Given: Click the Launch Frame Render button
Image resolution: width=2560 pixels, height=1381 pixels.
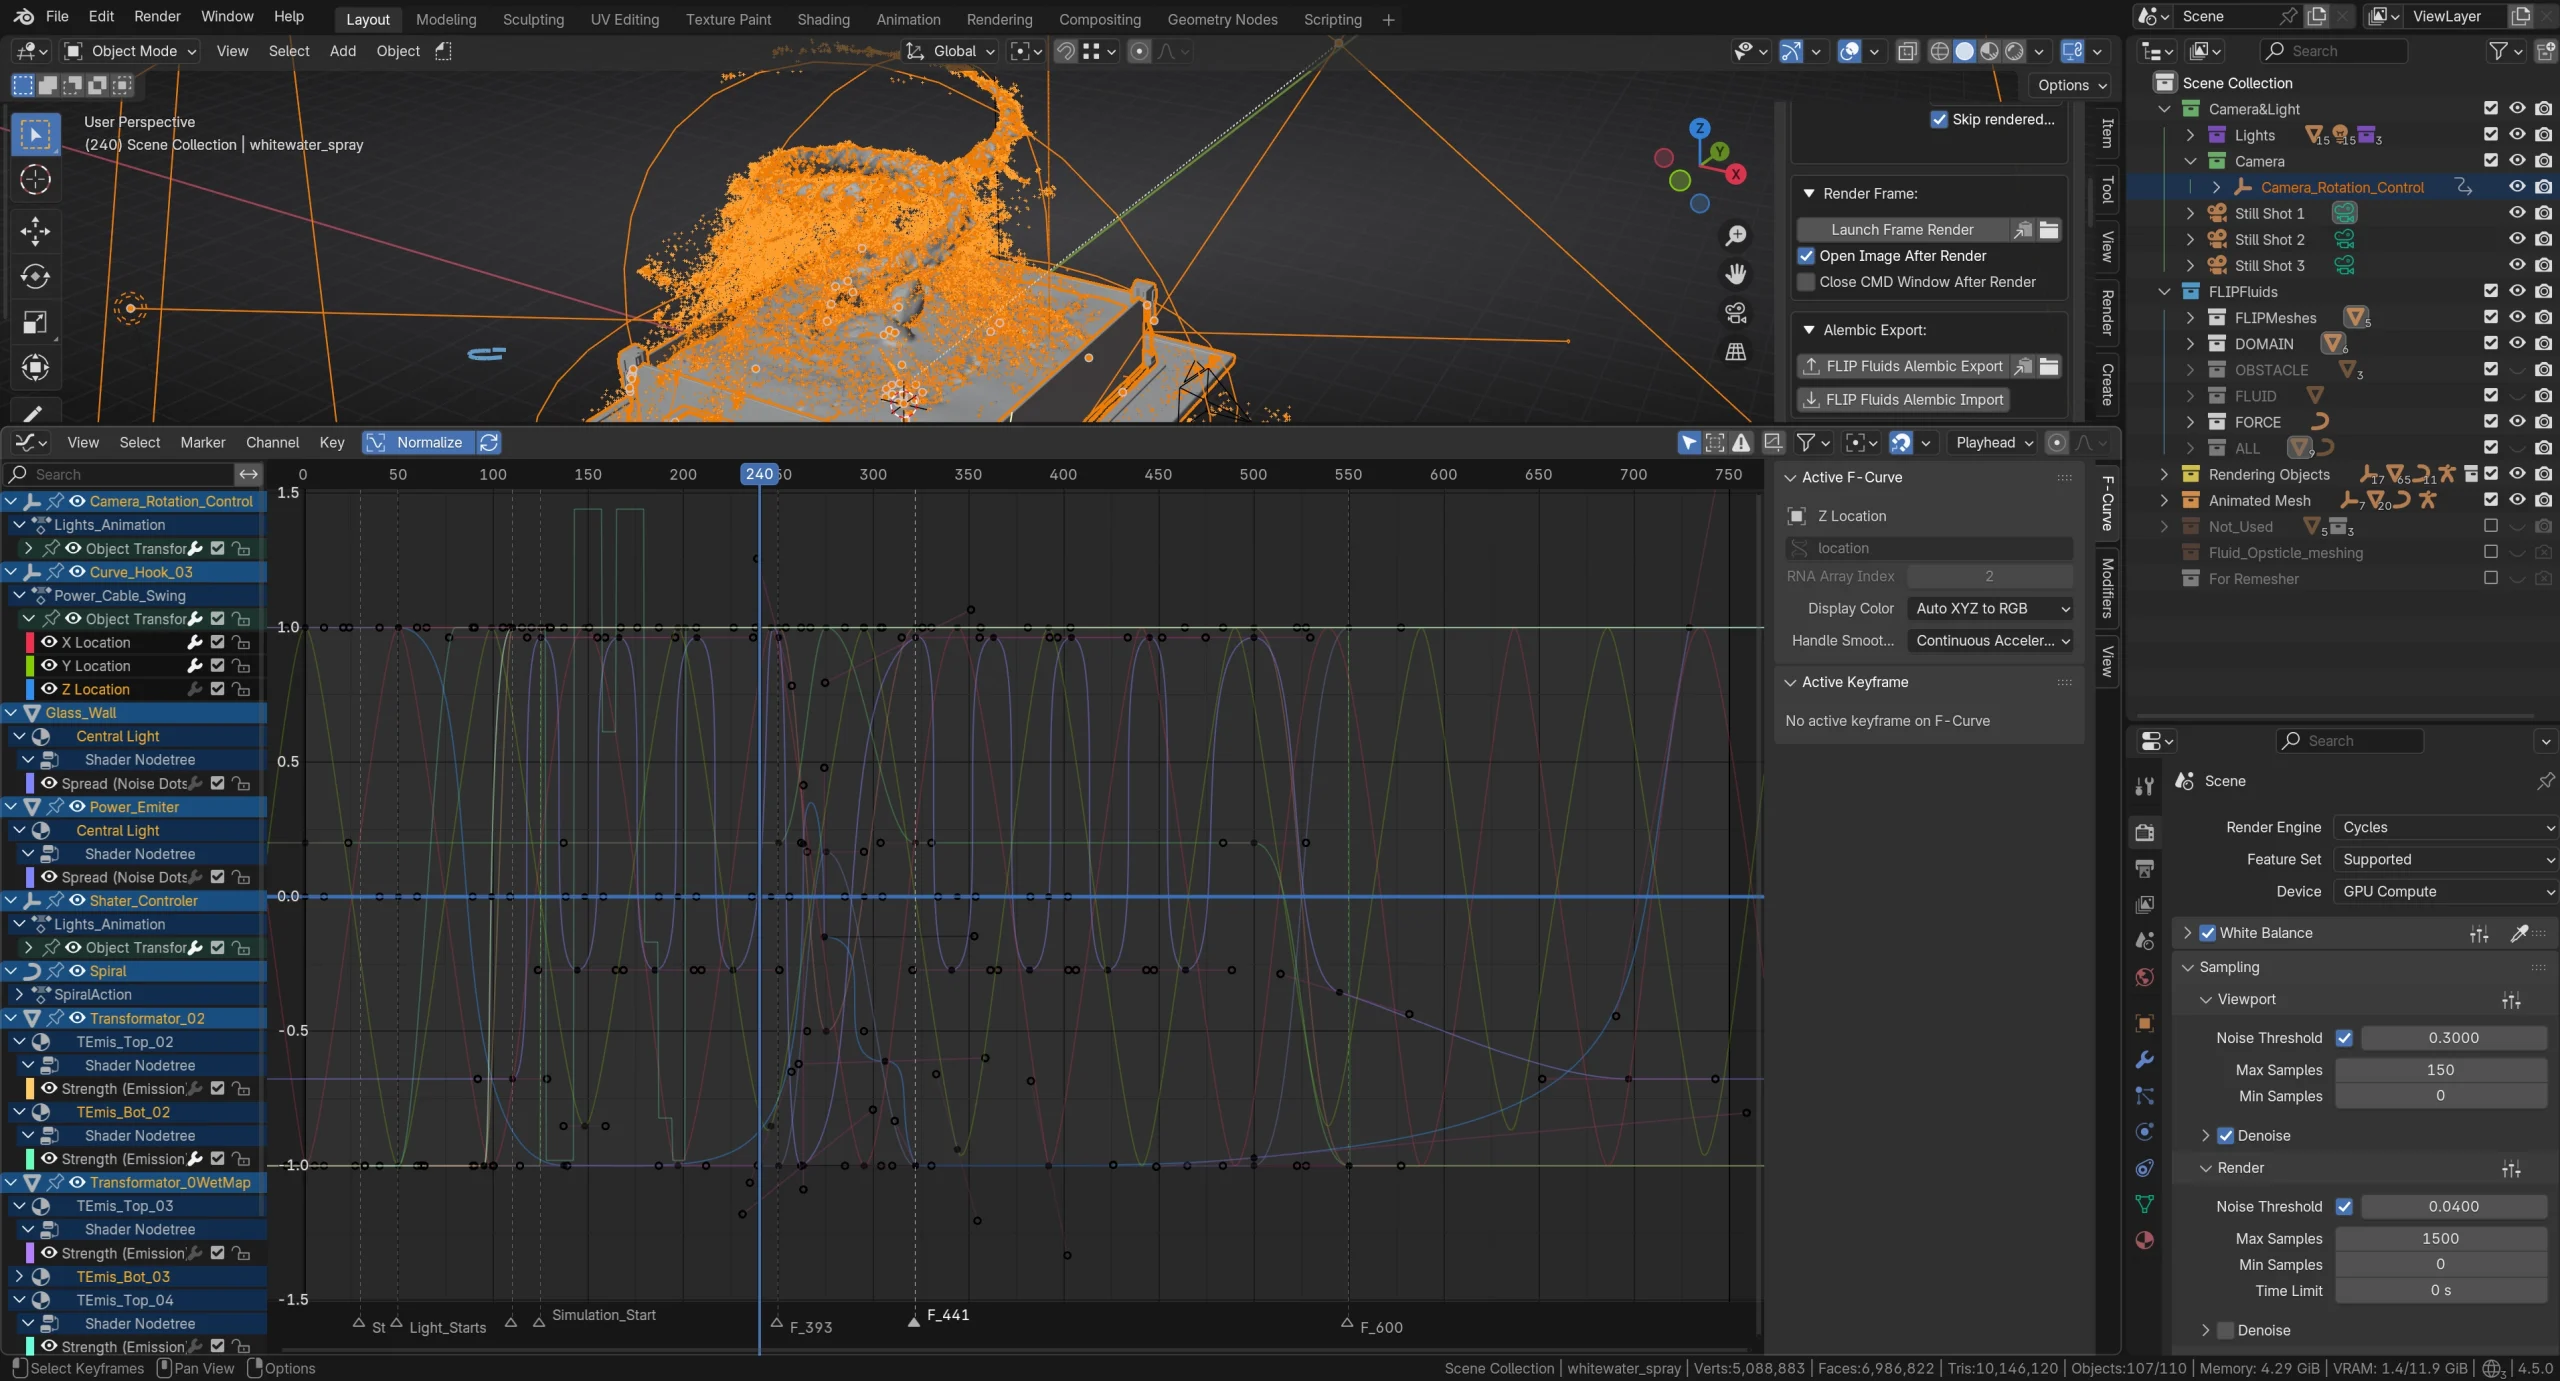Looking at the screenshot, I should click(x=1903, y=229).
